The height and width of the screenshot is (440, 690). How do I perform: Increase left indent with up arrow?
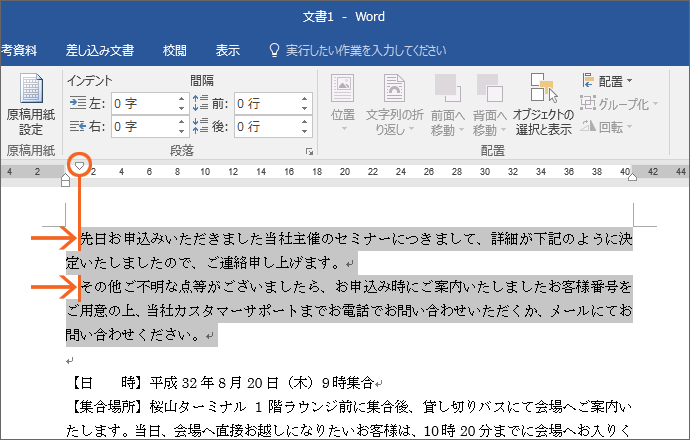pyautogui.click(x=182, y=99)
